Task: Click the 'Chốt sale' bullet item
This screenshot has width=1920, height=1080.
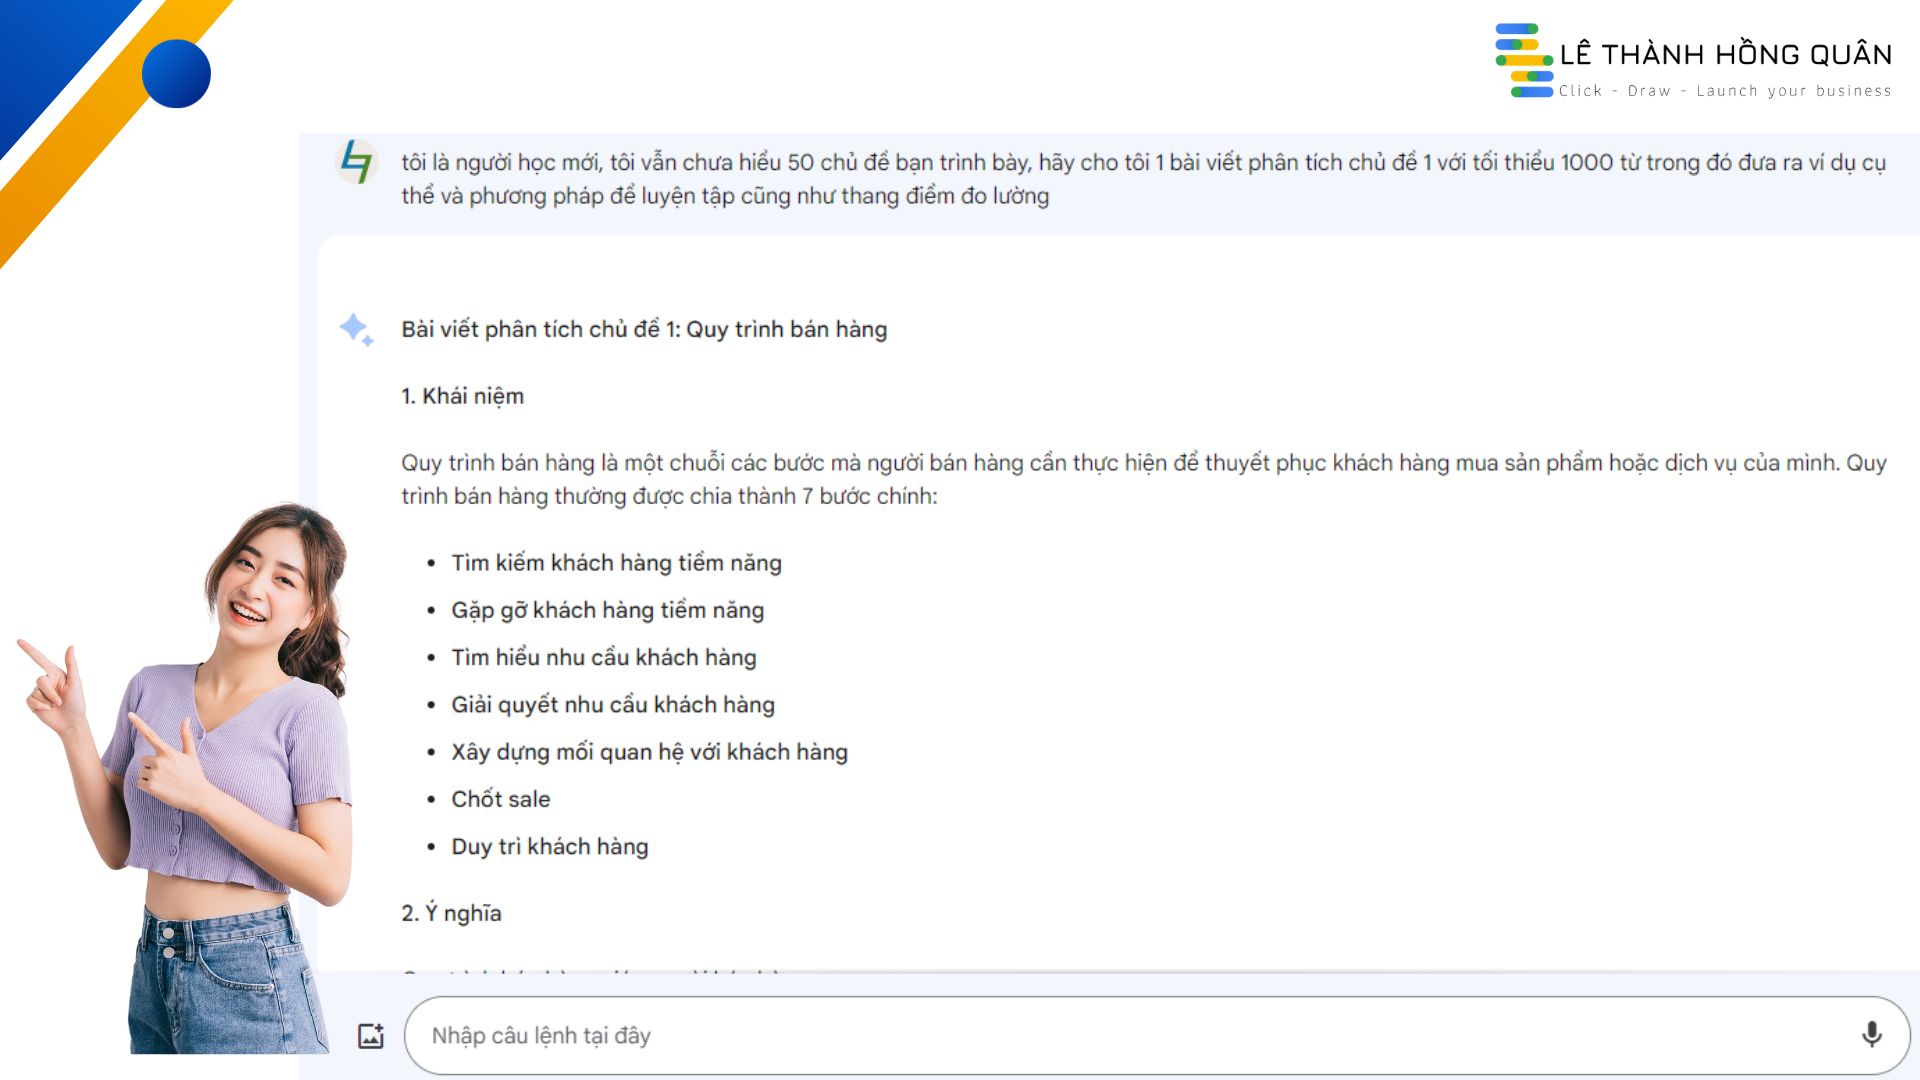Action: [500, 799]
